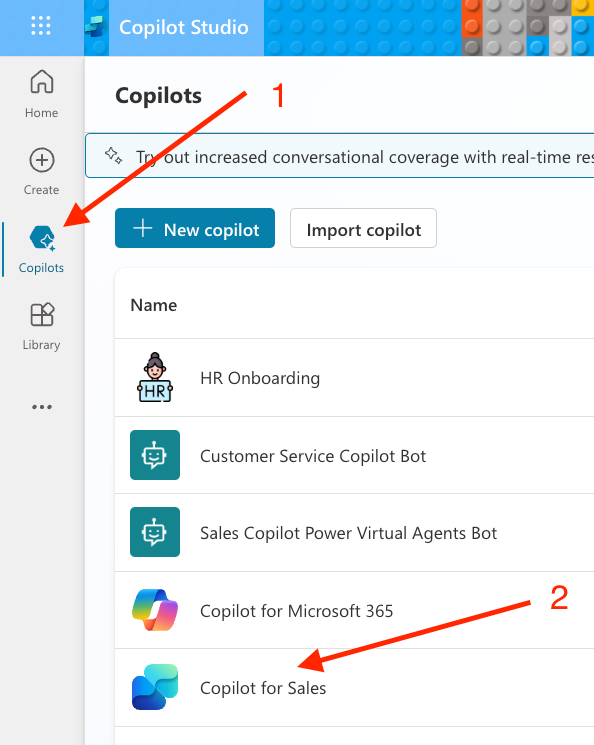This screenshot has width=594, height=745.
Task: Open the Create page from sidebar
Action: pyautogui.click(x=42, y=172)
